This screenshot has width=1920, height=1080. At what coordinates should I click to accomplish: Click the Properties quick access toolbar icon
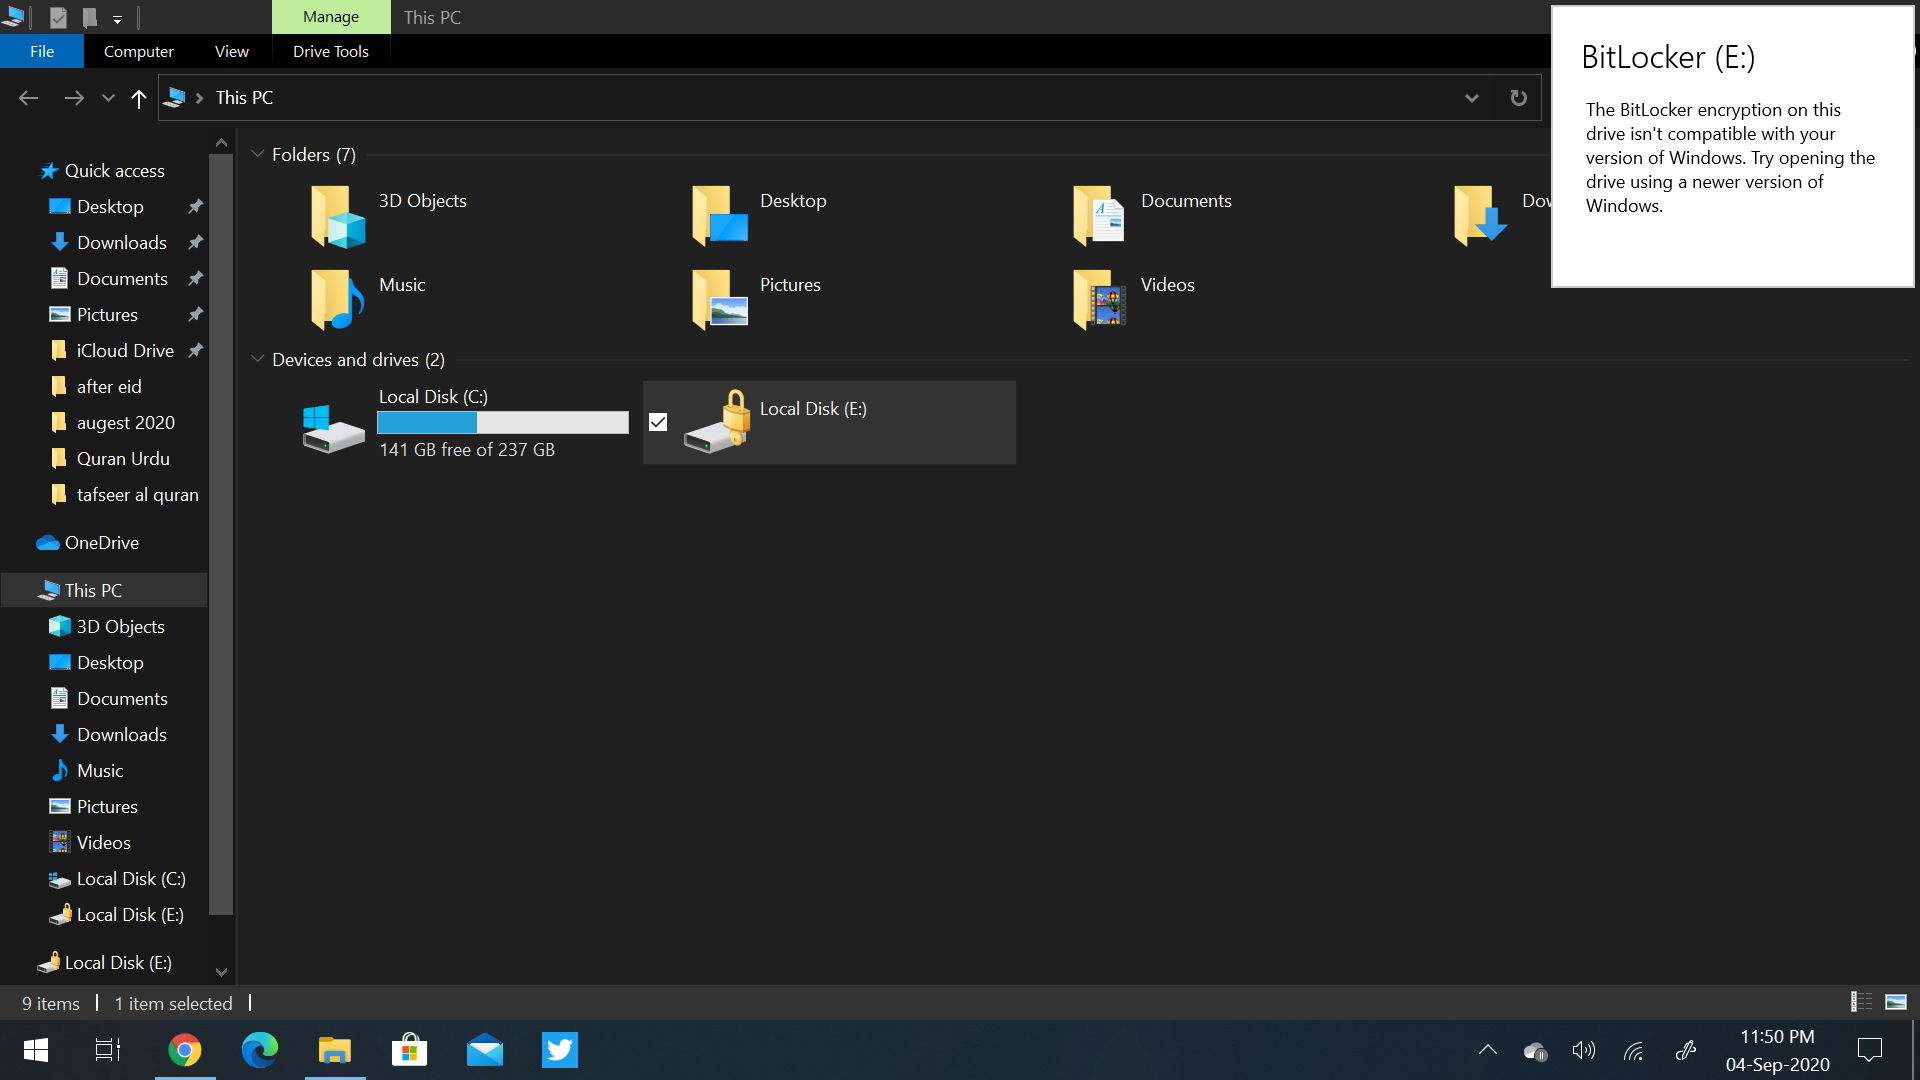(58, 17)
